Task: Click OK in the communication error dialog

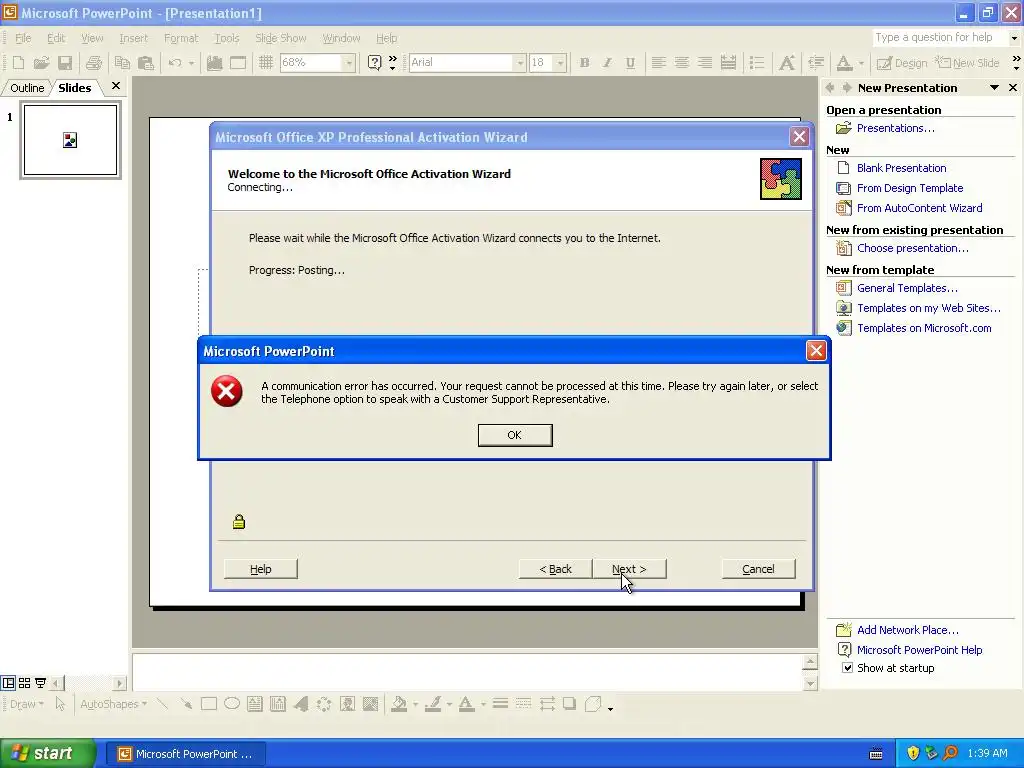Action: [515, 435]
